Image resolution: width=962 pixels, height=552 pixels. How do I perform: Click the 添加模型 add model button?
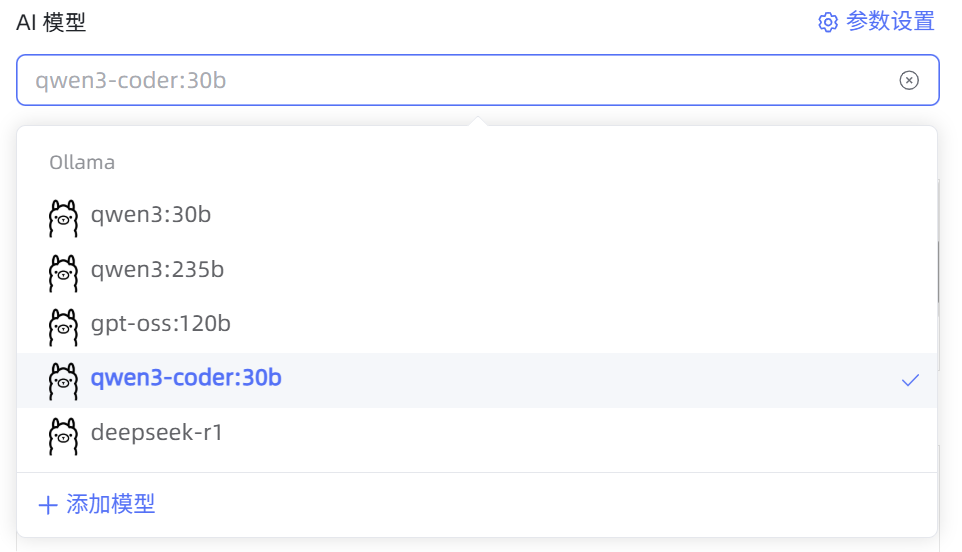tap(110, 504)
